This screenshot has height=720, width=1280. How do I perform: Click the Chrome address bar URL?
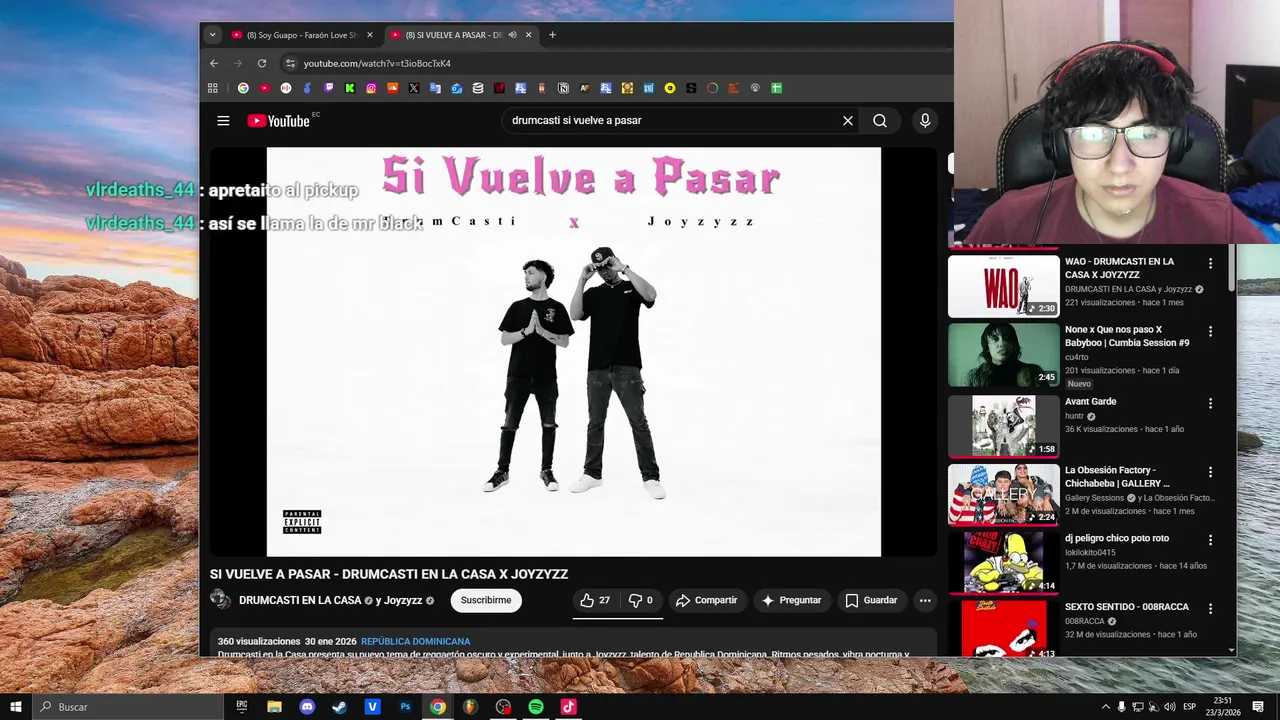click(x=377, y=63)
